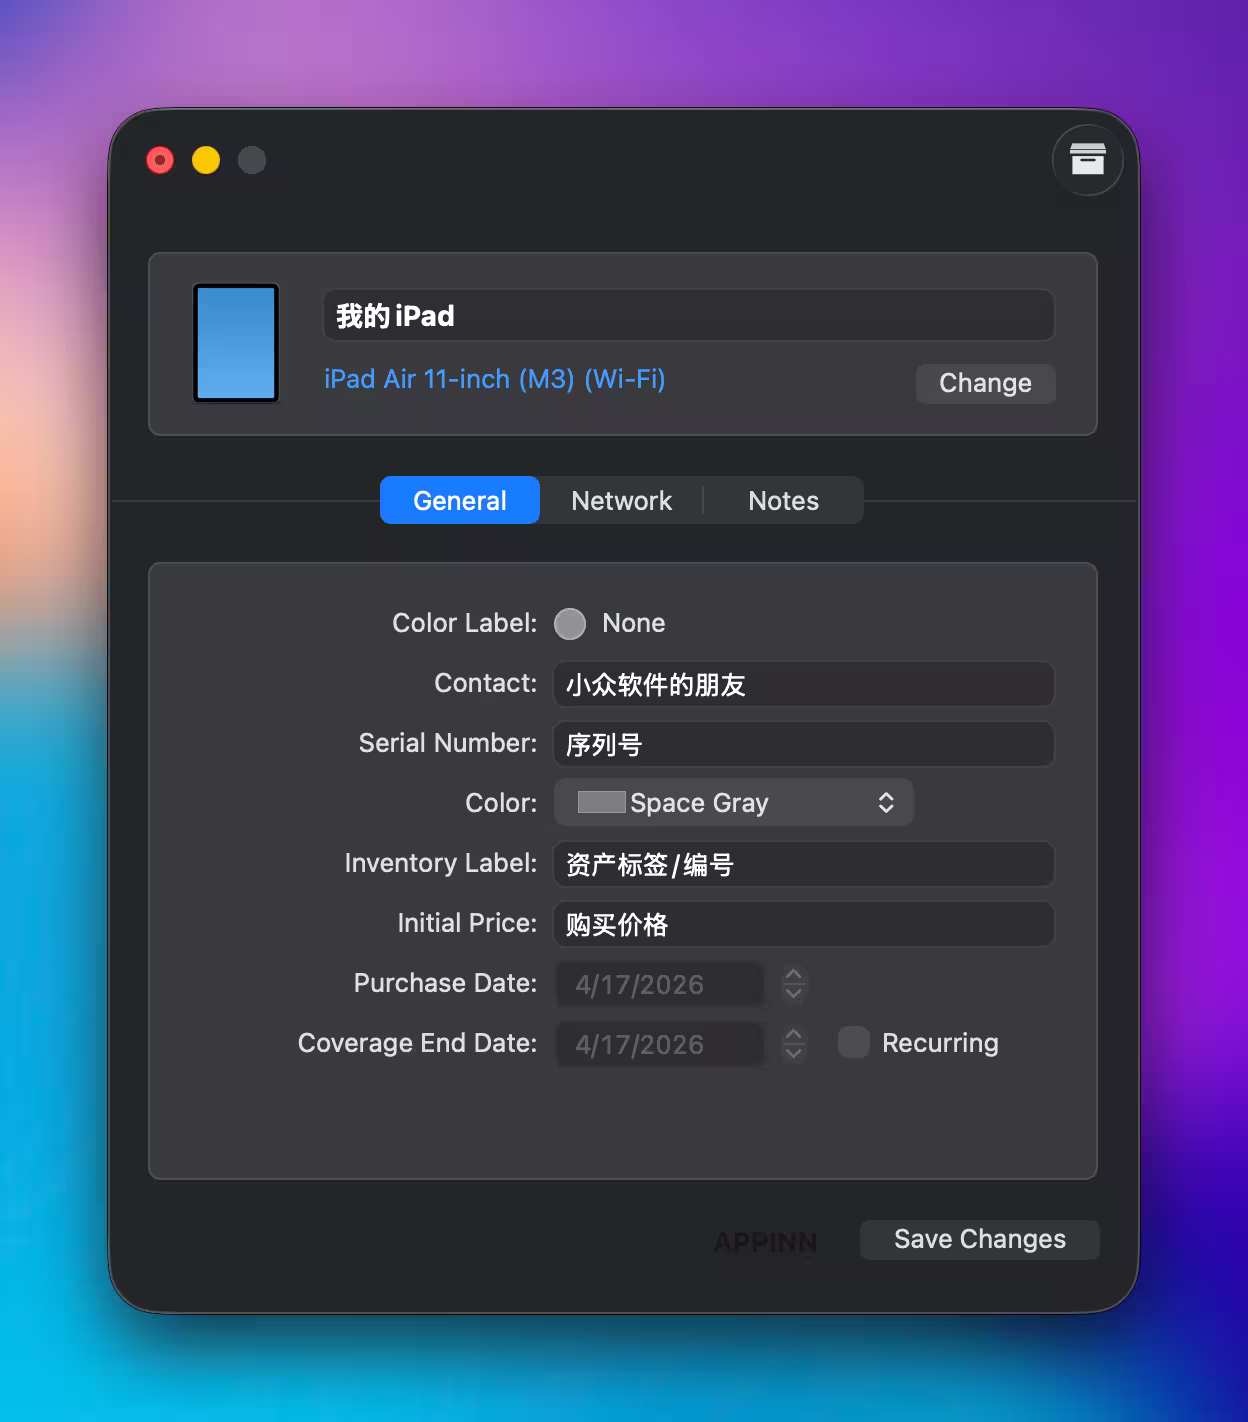The image size is (1248, 1422).
Task: Switch to the Network tab
Action: (621, 500)
